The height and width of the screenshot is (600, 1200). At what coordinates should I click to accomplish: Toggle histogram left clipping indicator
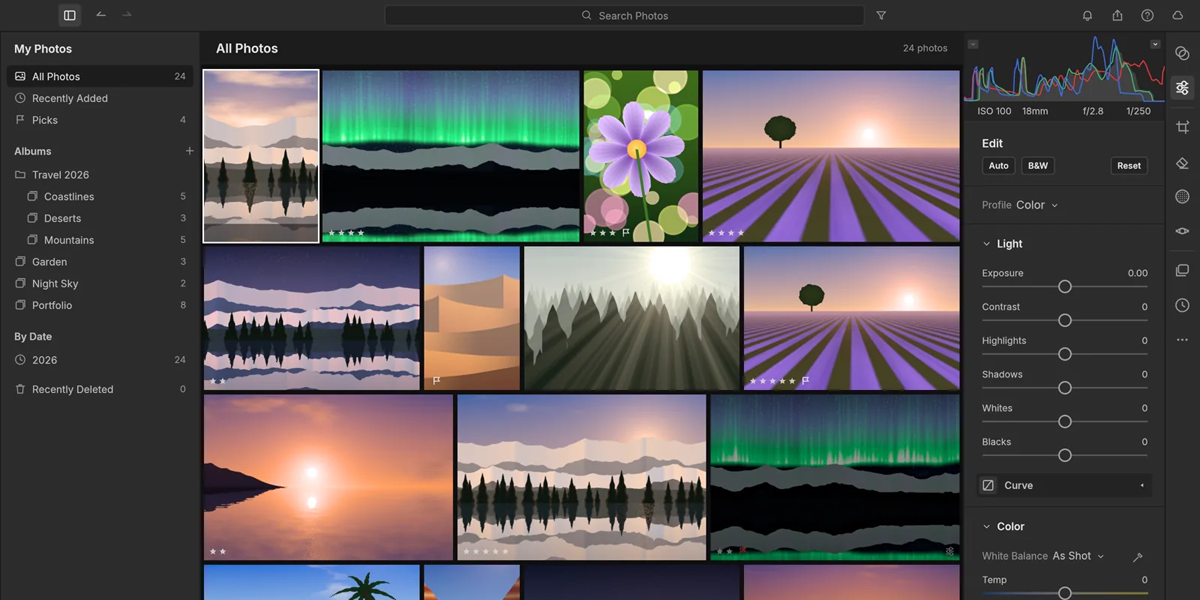(973, 45)
